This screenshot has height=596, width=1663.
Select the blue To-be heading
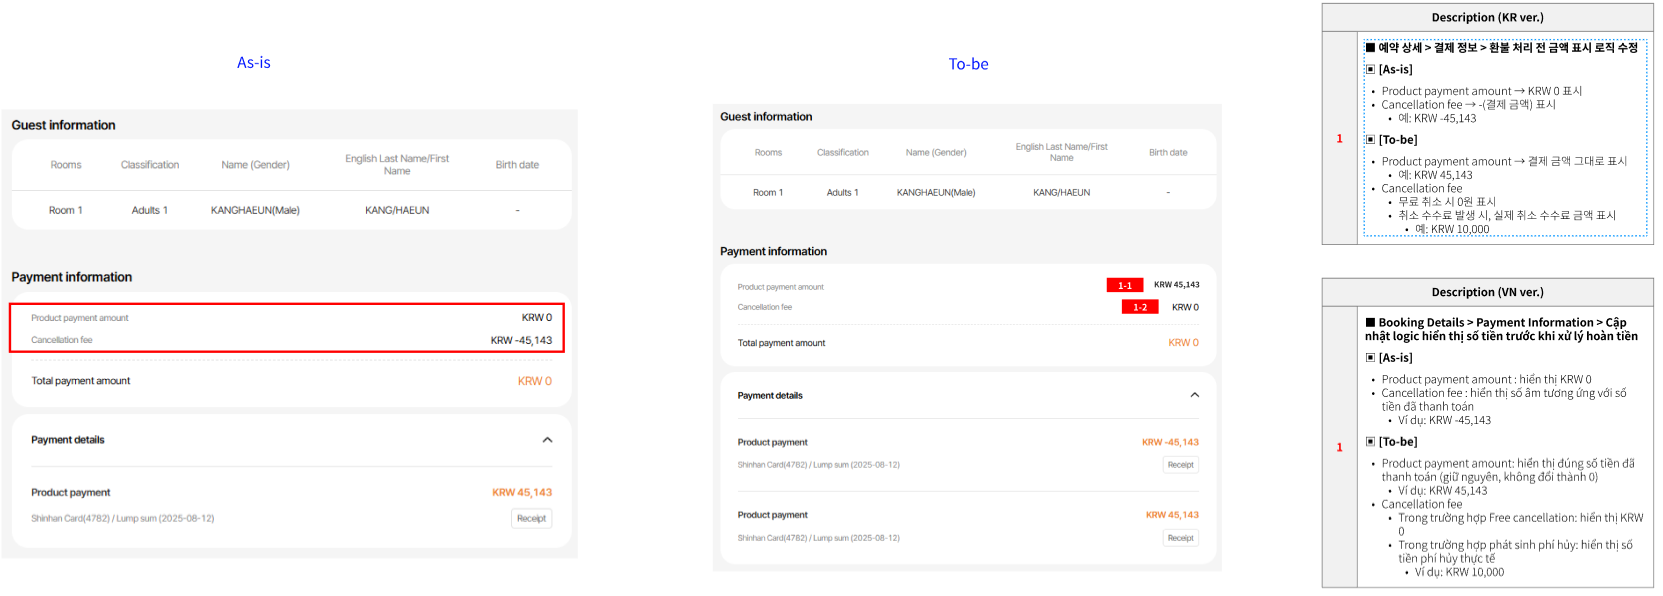(968, 64)
